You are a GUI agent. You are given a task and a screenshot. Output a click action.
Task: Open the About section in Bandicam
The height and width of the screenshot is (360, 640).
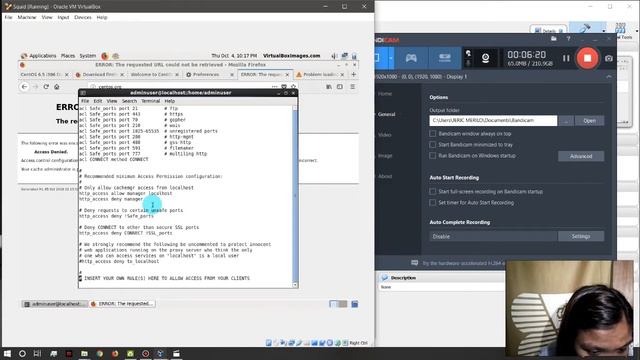pos(385,176)
